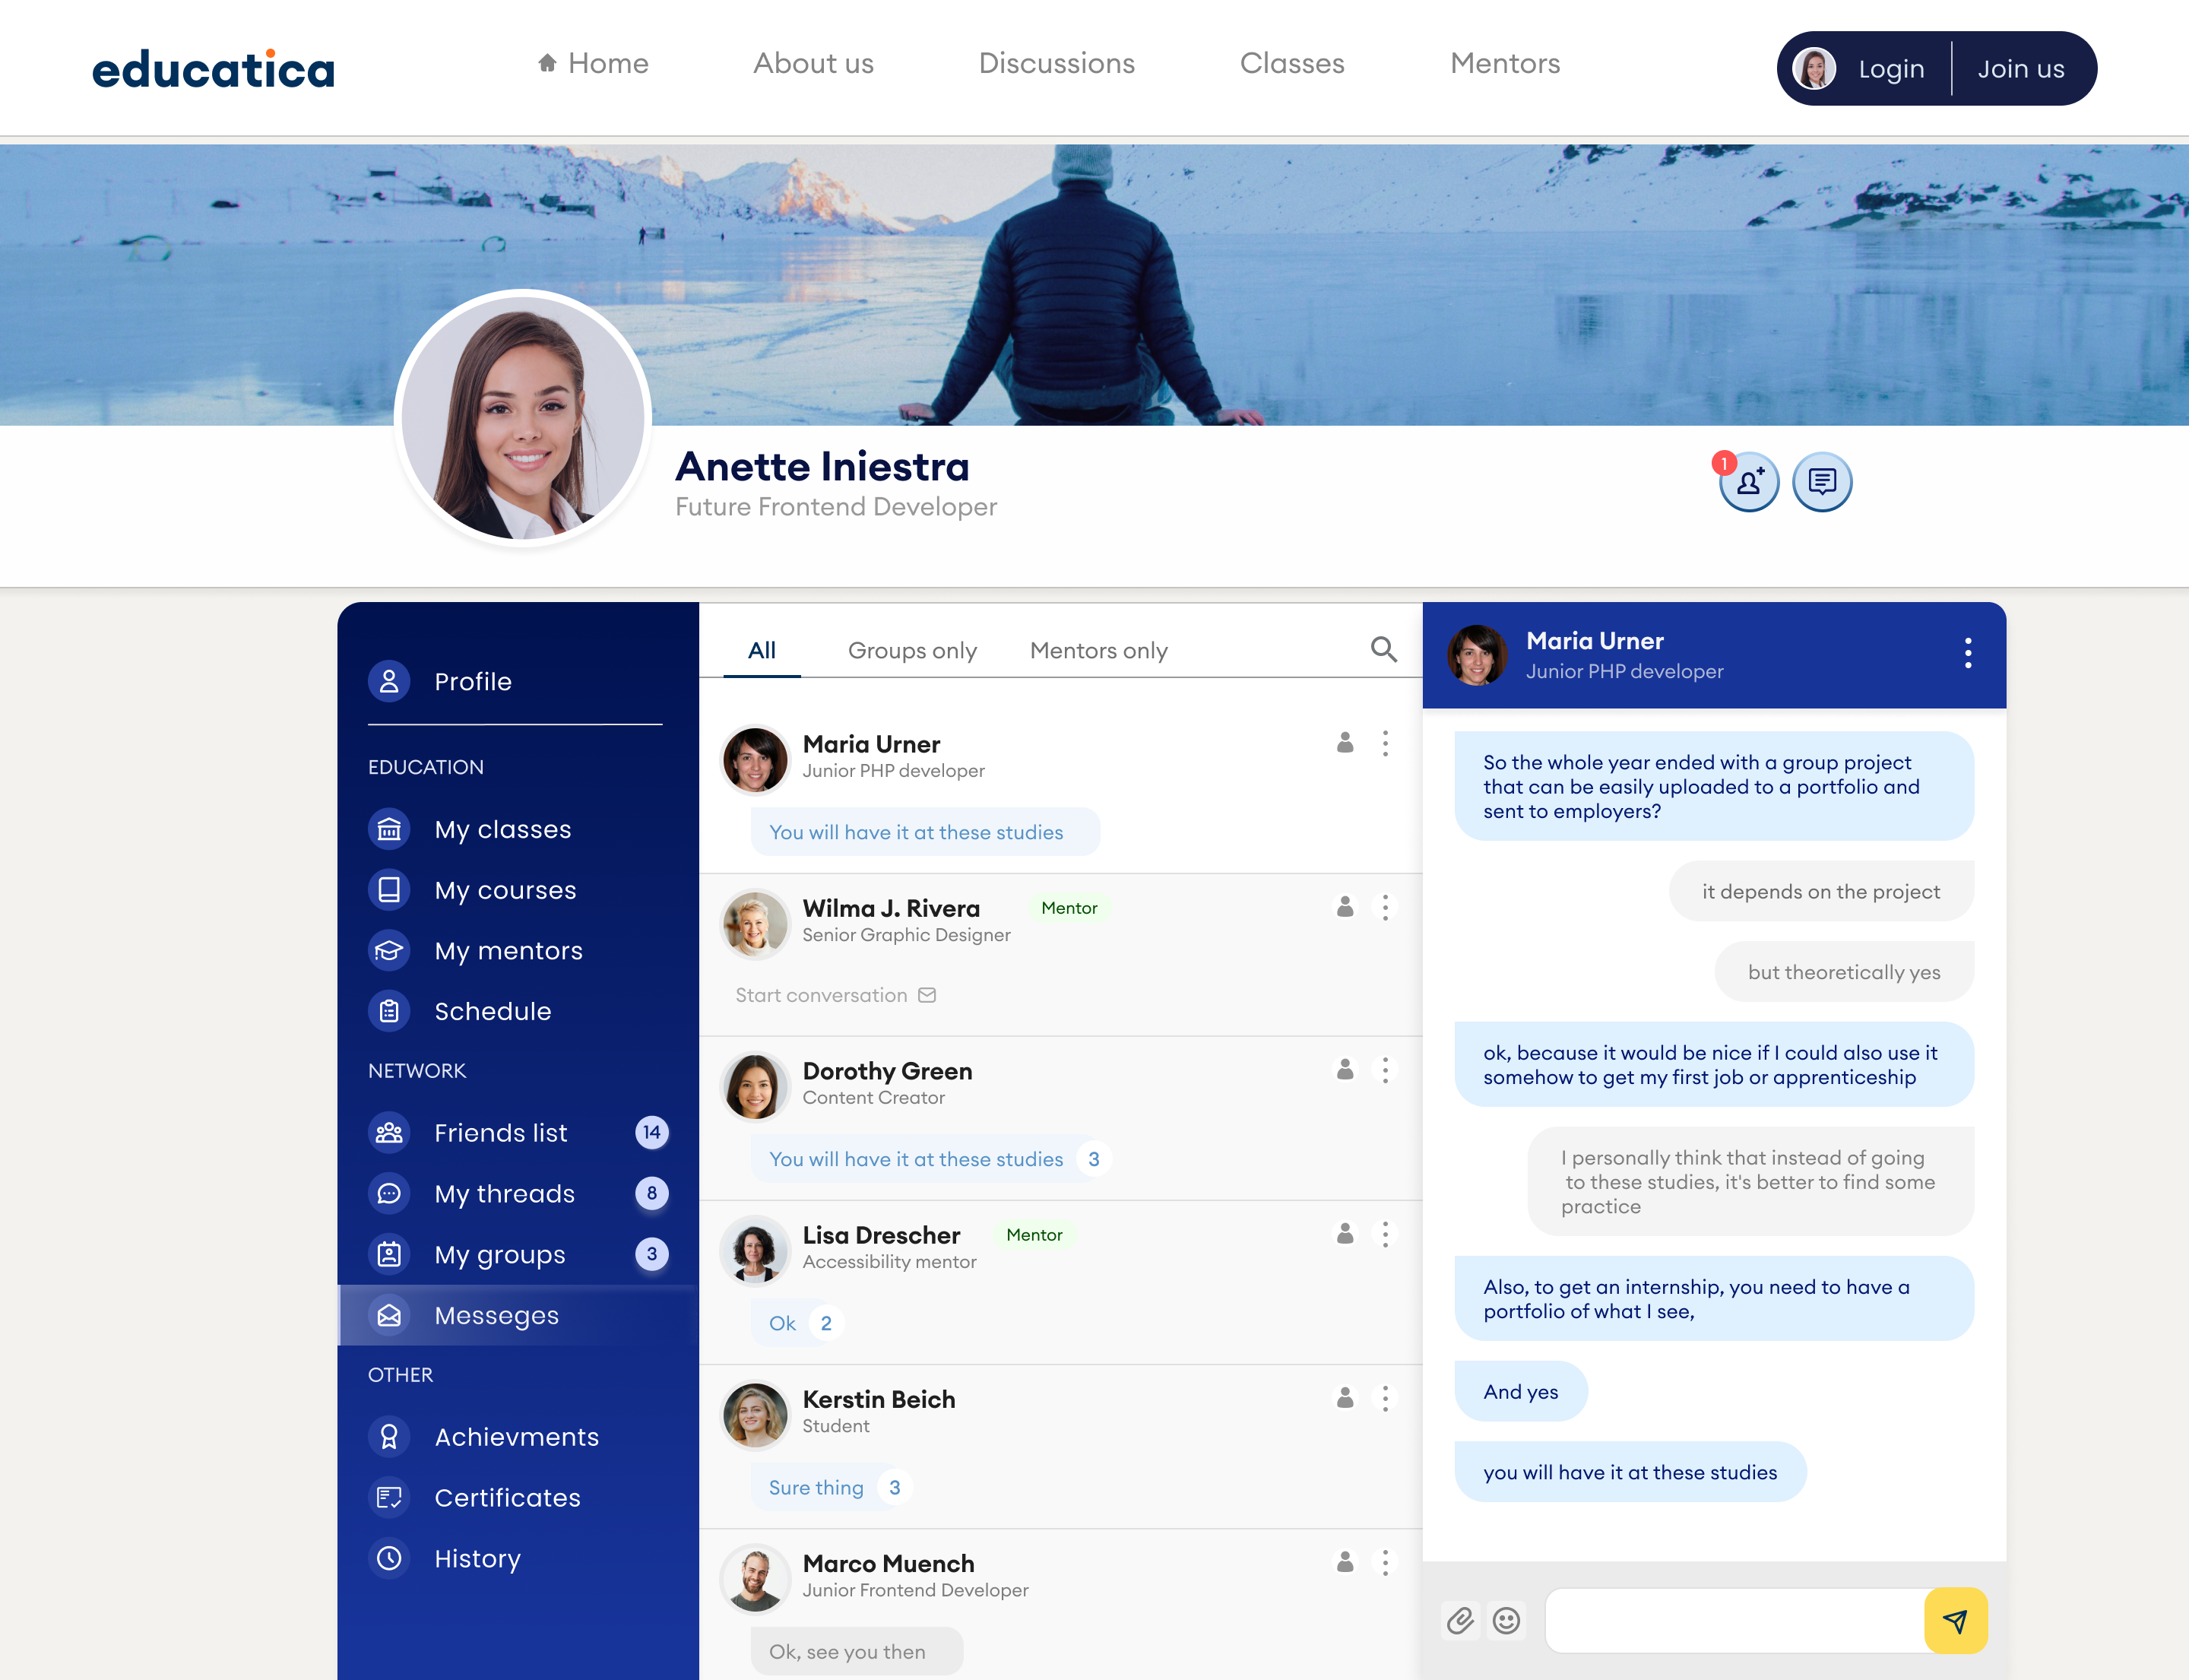Click the friend request icon with badge
2189x1680 pixels.
pyautogui.click(x=1748, y=483)
